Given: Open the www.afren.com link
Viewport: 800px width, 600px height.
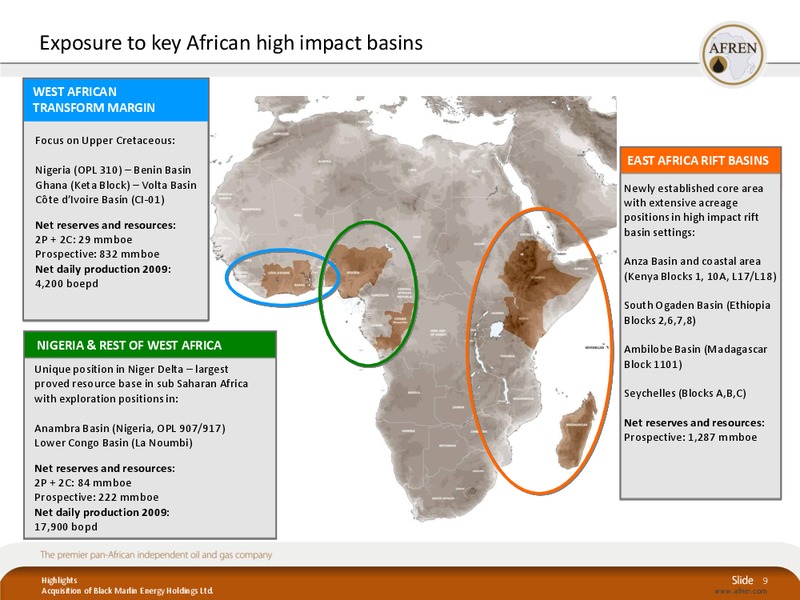Looking at the screenshot, I should pos(740,591).
